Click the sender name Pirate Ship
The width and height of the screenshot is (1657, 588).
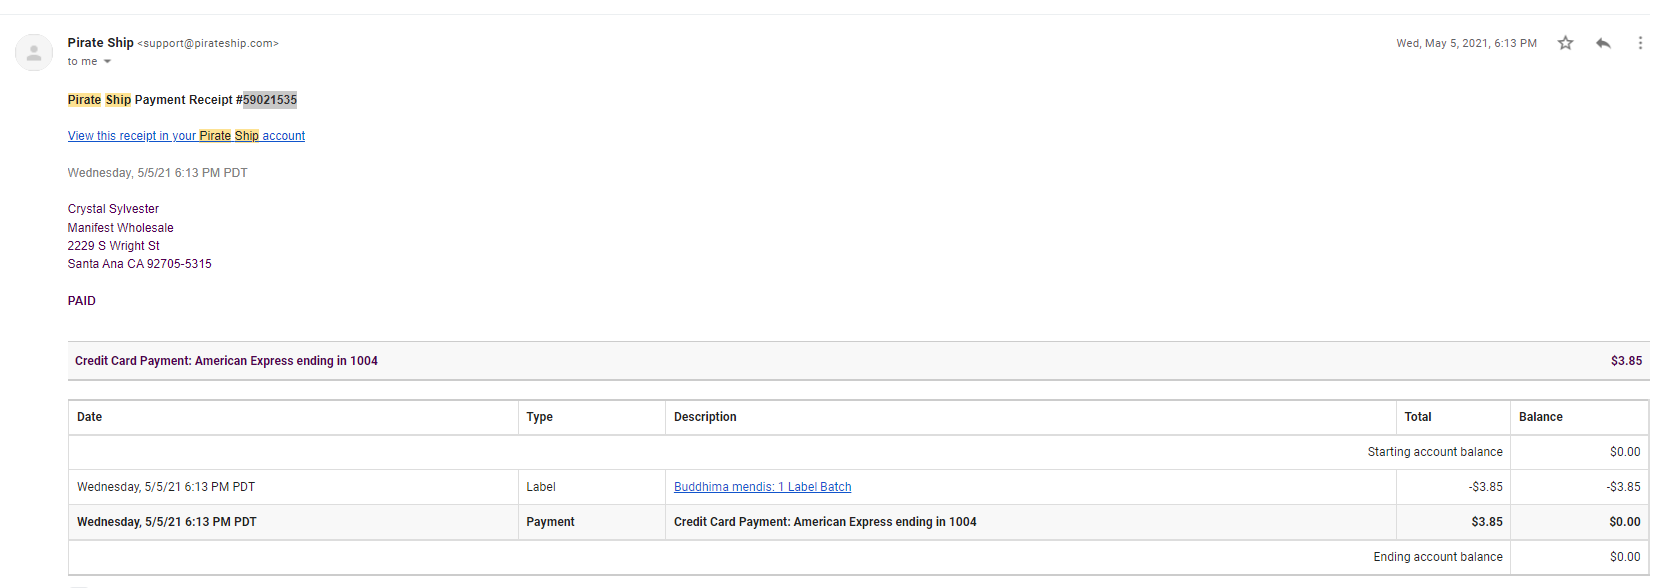100,43
